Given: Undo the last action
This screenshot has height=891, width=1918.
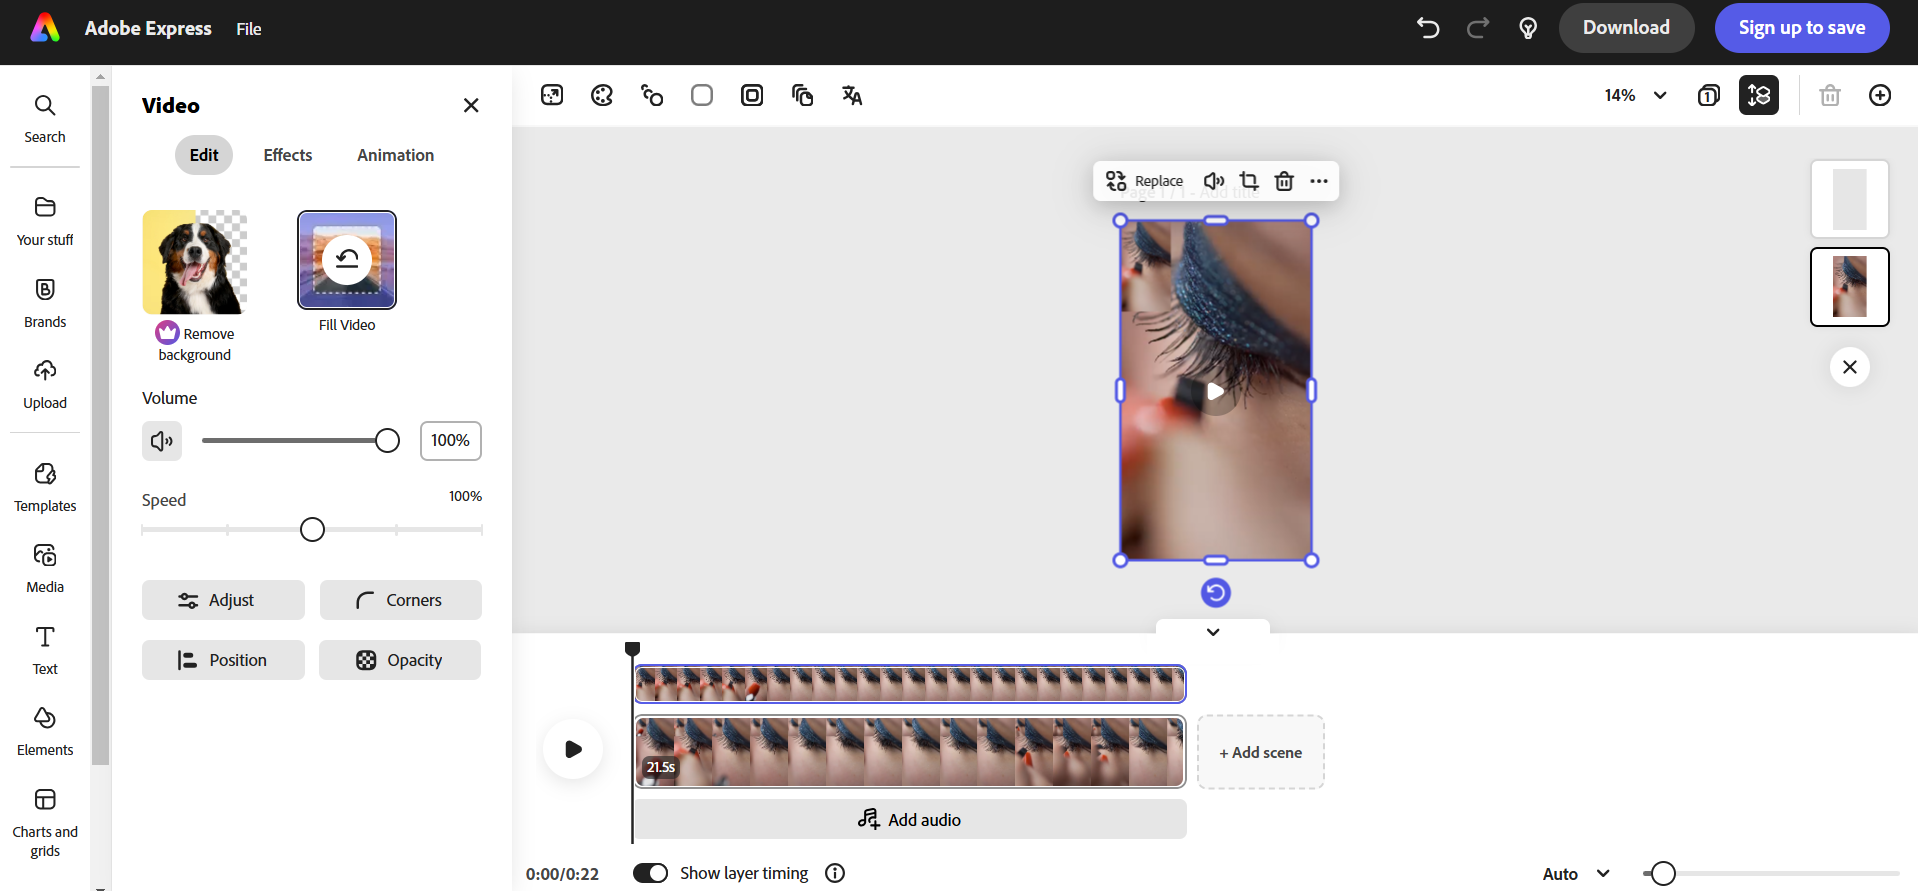Looking at the screenshot, I should tap(1428, 28).
